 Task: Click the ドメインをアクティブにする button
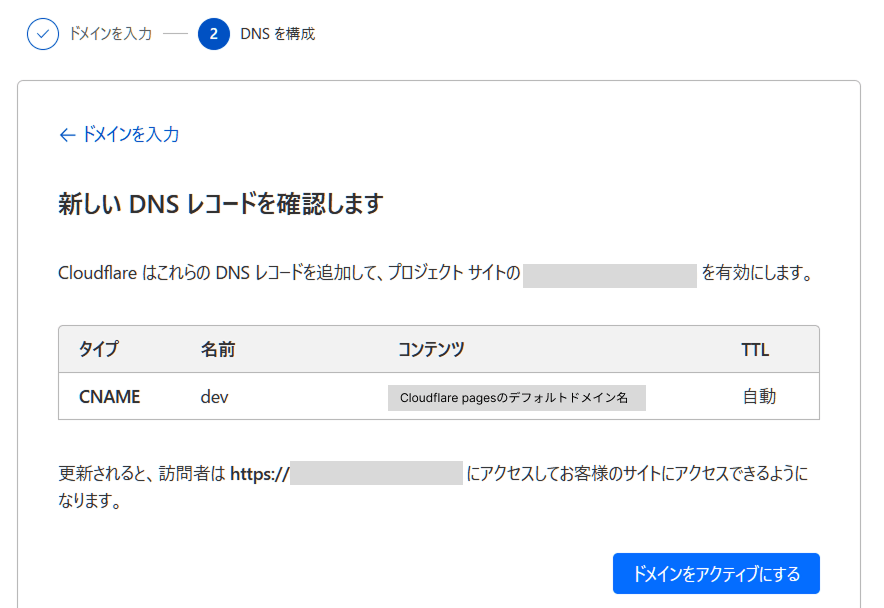tap(716, 573)
